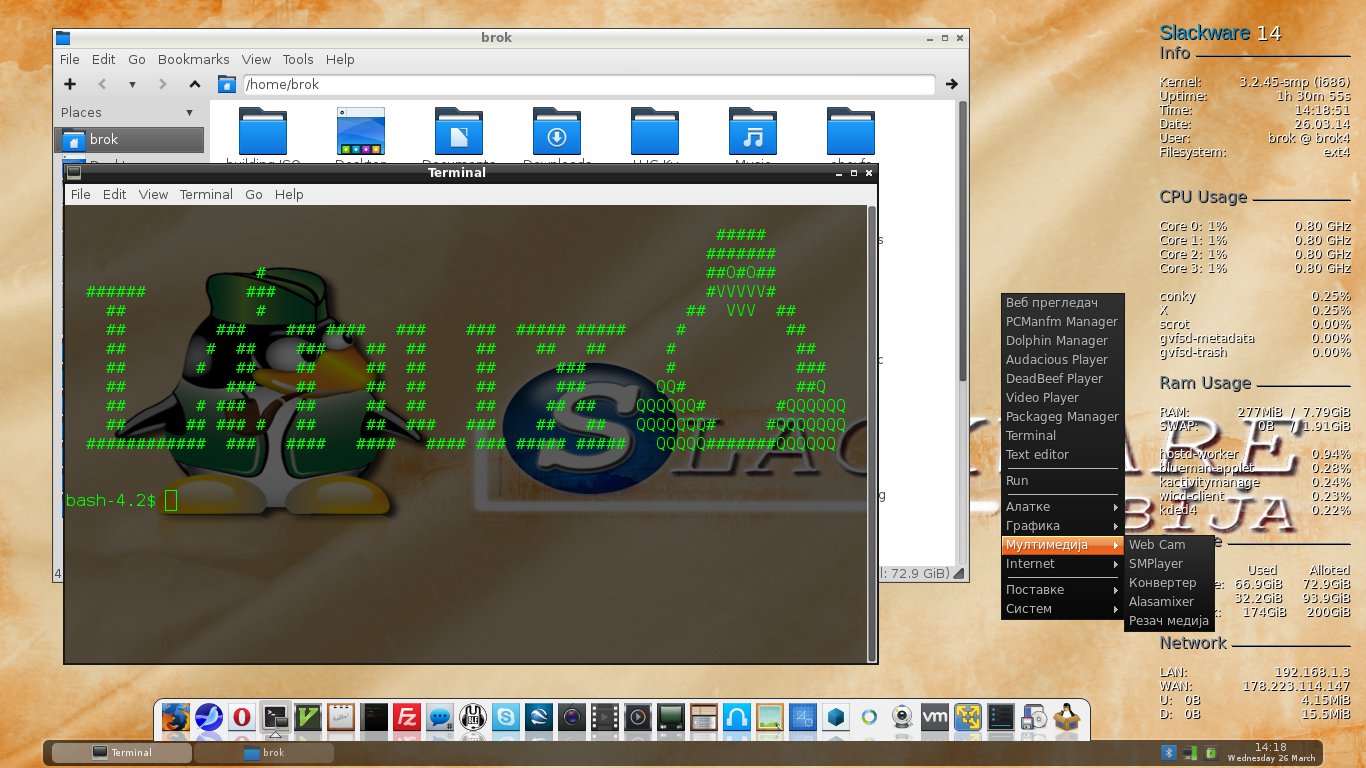
Task: Open Edit menu in the Terminal window
Action: point(115,194)
